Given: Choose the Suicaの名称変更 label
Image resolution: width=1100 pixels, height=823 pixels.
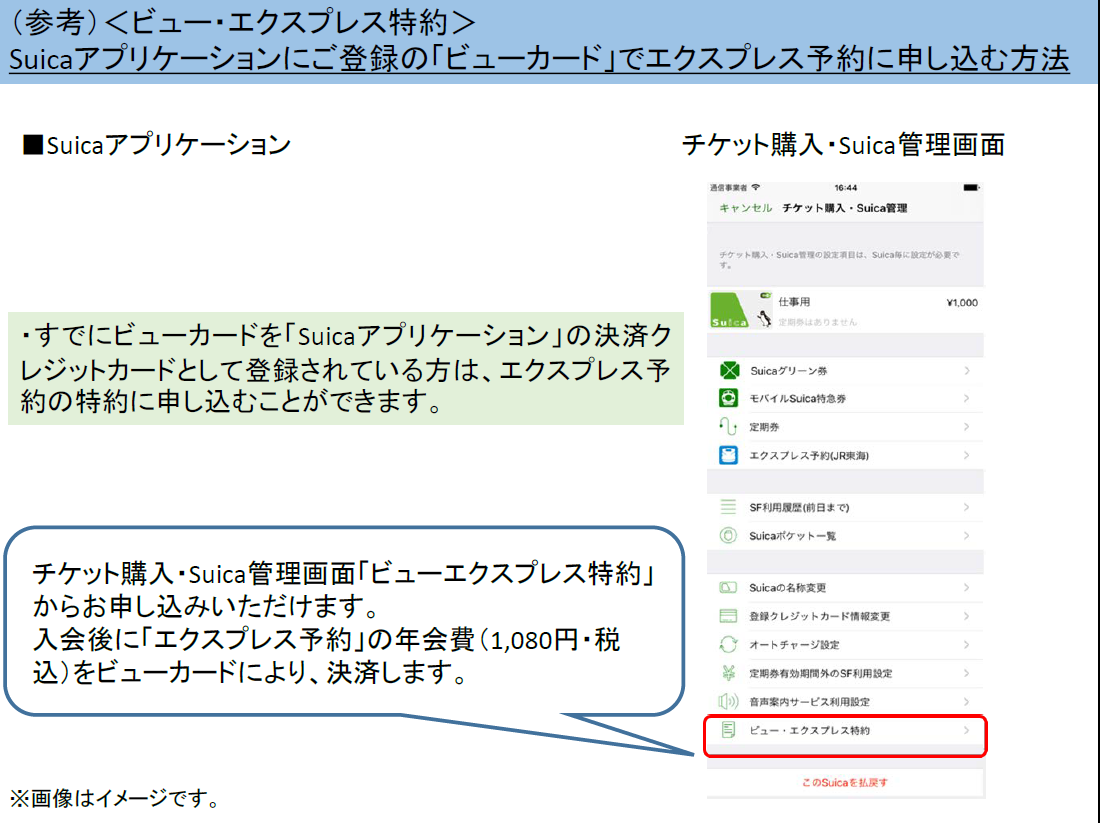Looking at the screenshot, I should click(x=787, y=588).
